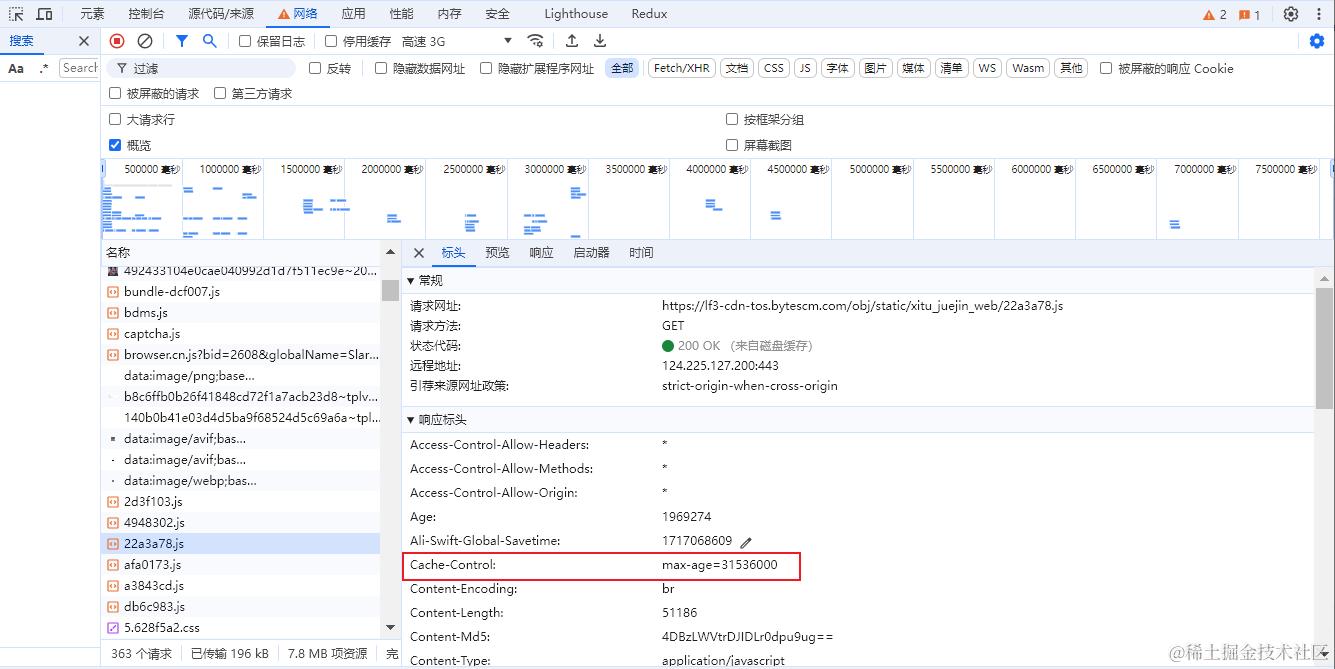The height and width of the screenshot is (669, 1335).
Task: Check the blocked requests checkbox
Action: tap(115, 93)
